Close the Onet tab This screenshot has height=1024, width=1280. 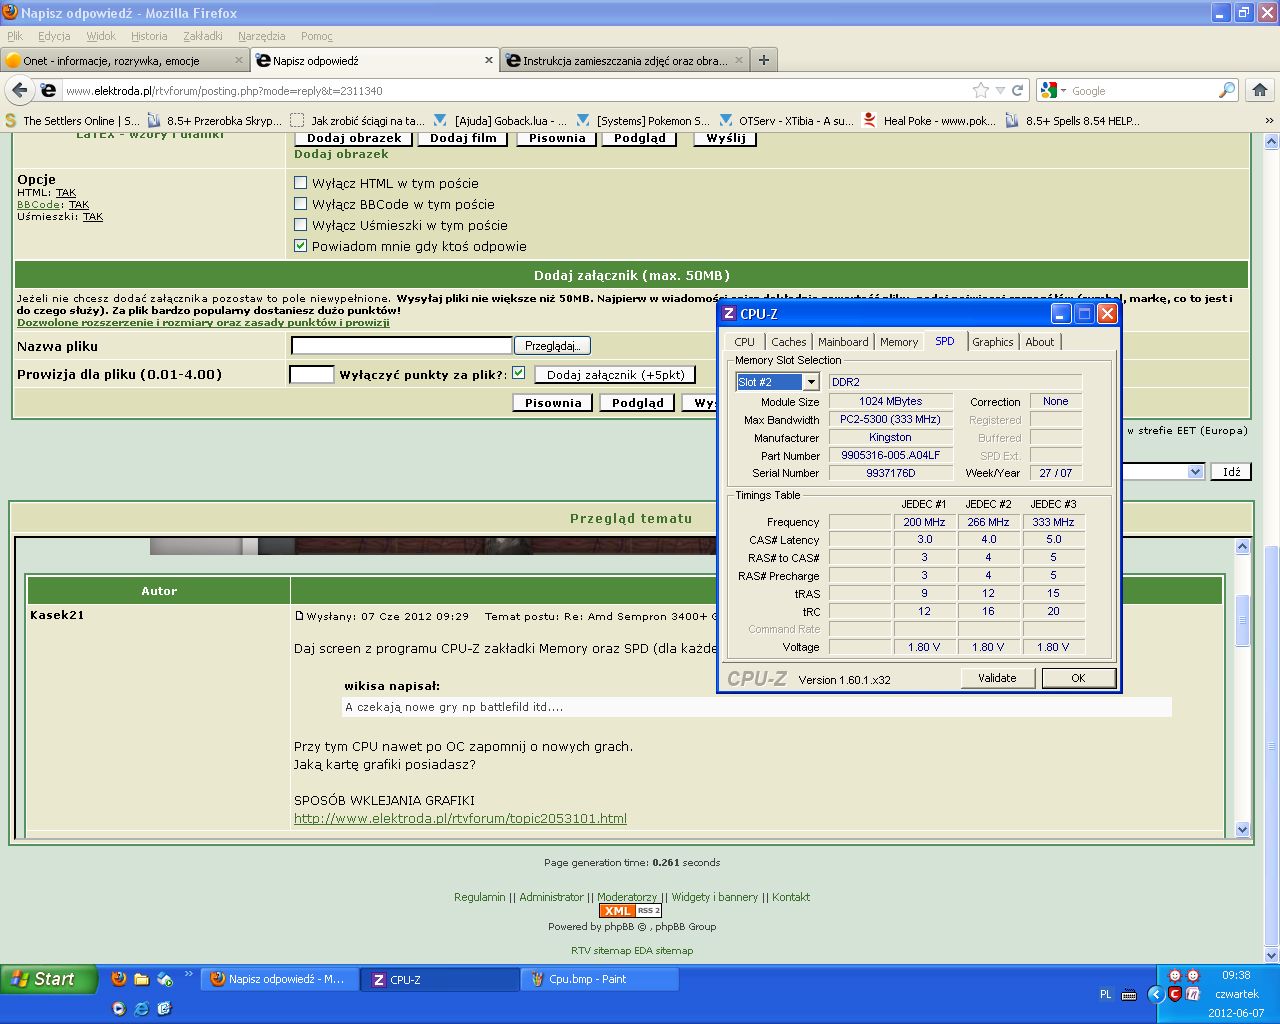pyautogui.click(x=239, y=60)
